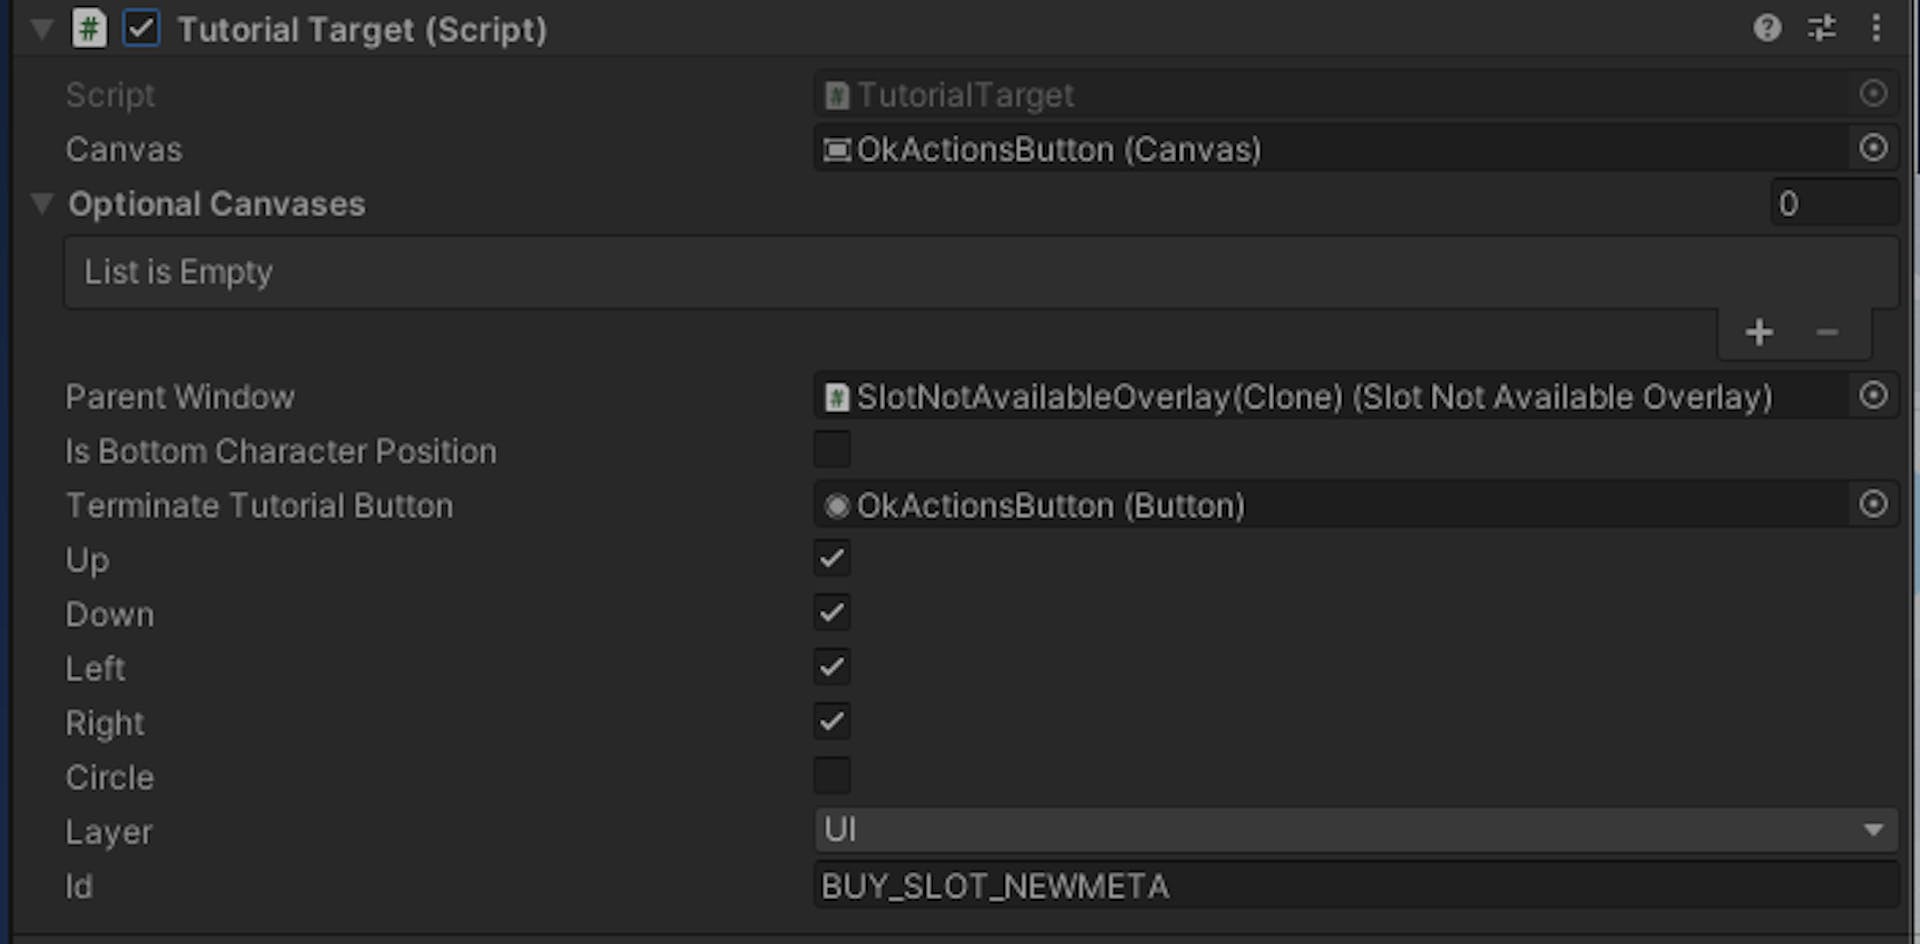The image size is (1920, 944).
Task: Enable the Circle checkbox
Action: coord(832,776)
